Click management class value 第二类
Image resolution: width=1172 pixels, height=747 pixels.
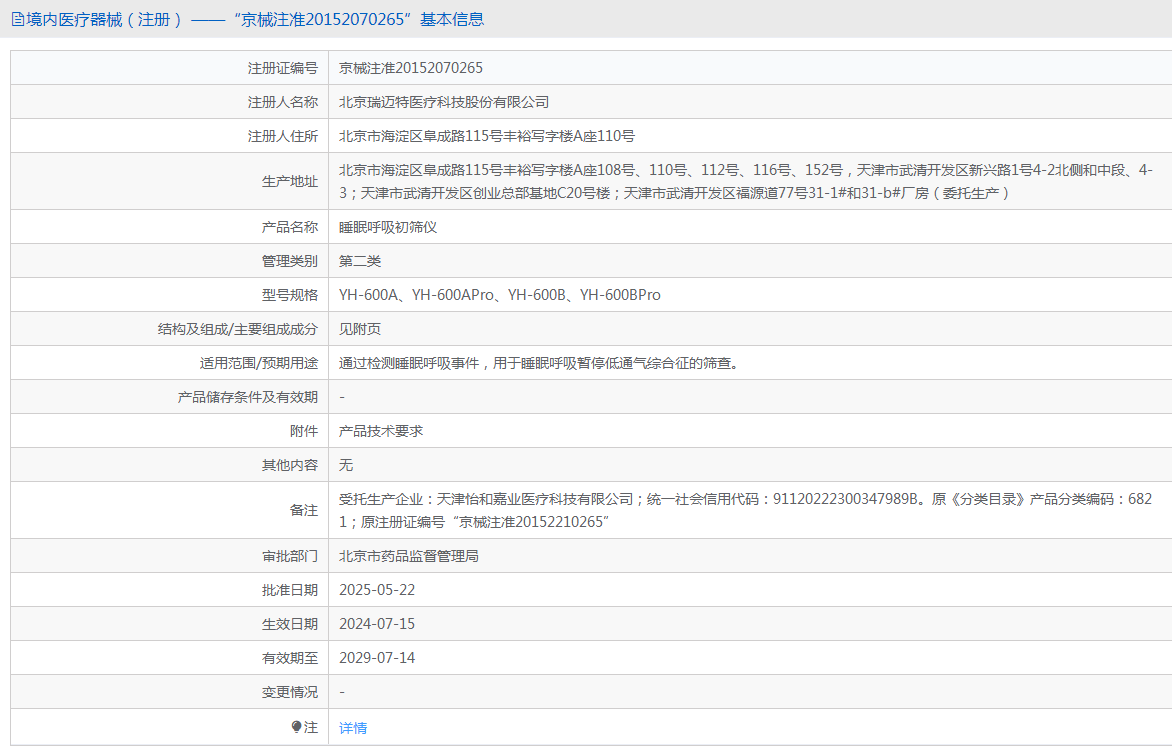(x=360, y=261)
